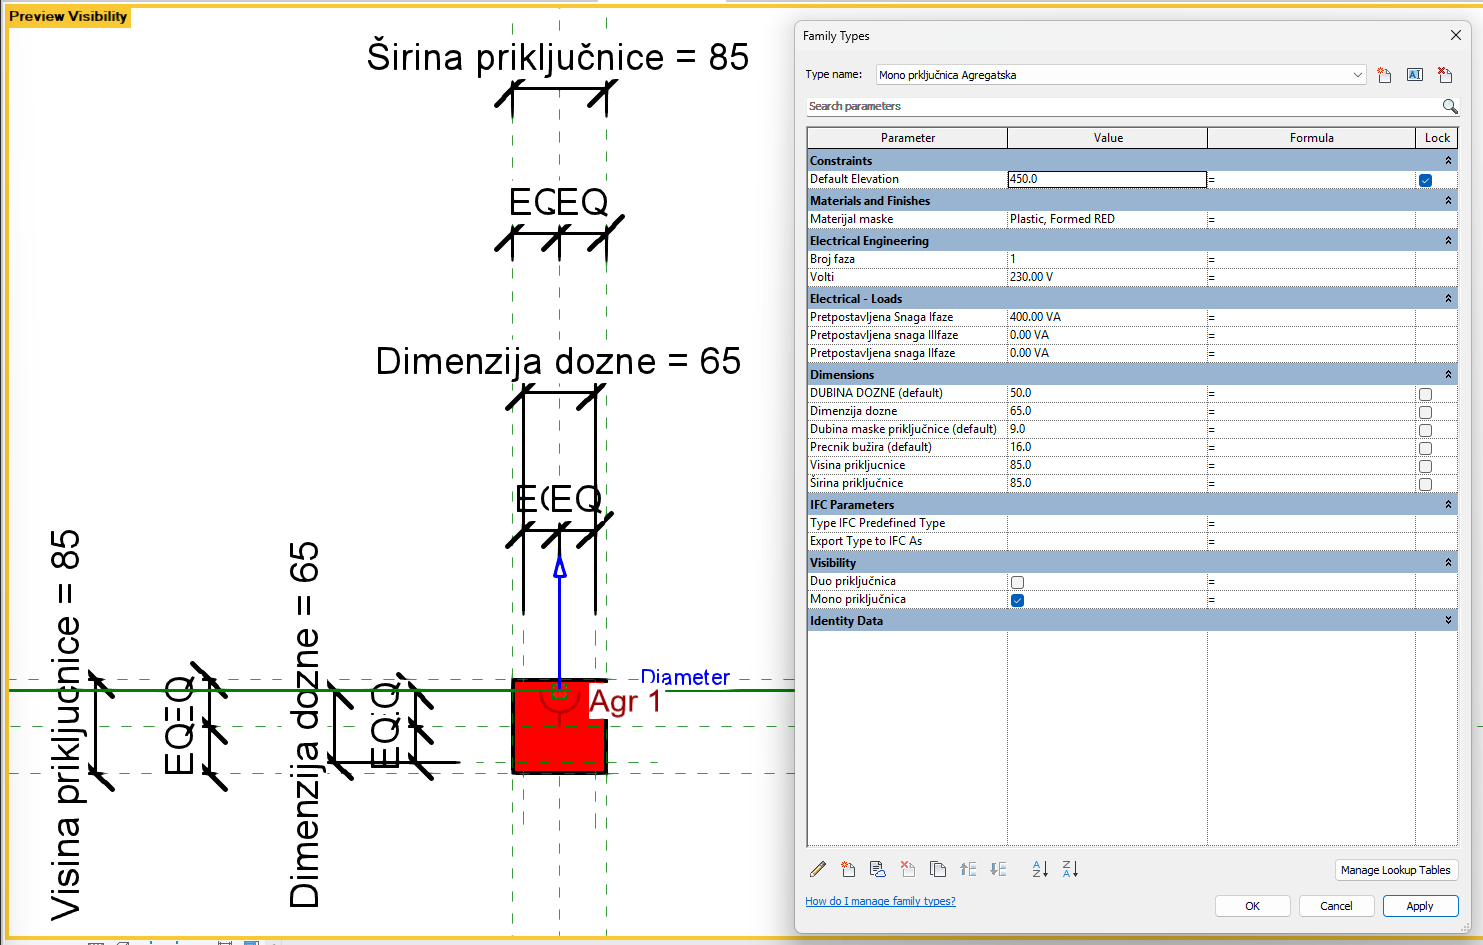
Task: Sort parameters in ascending A-Z order
Action: [x=1040, y=869]
